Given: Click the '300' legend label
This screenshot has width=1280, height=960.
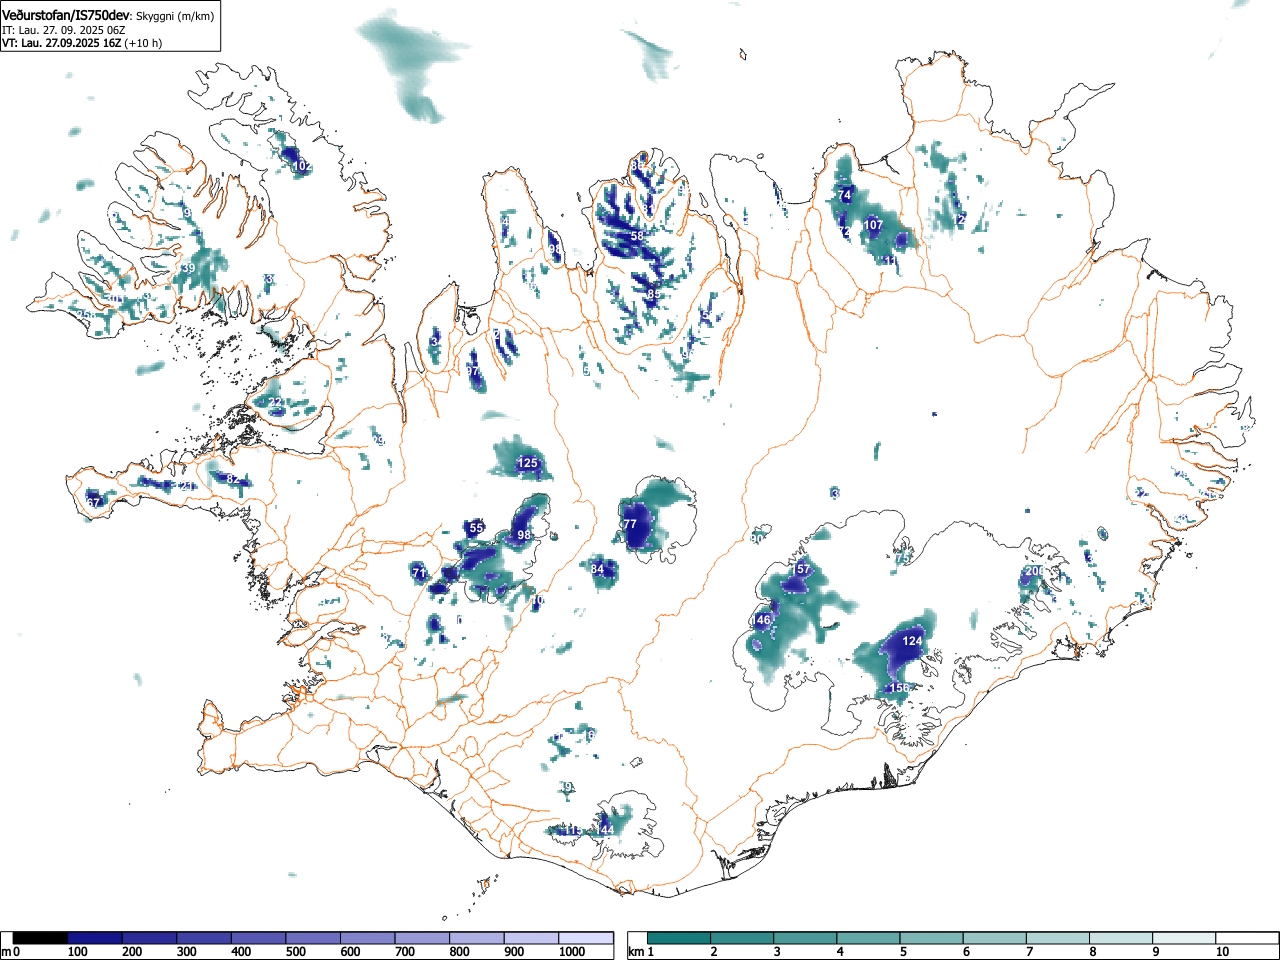Looking at the screenshot, I should tap(186, 952).
